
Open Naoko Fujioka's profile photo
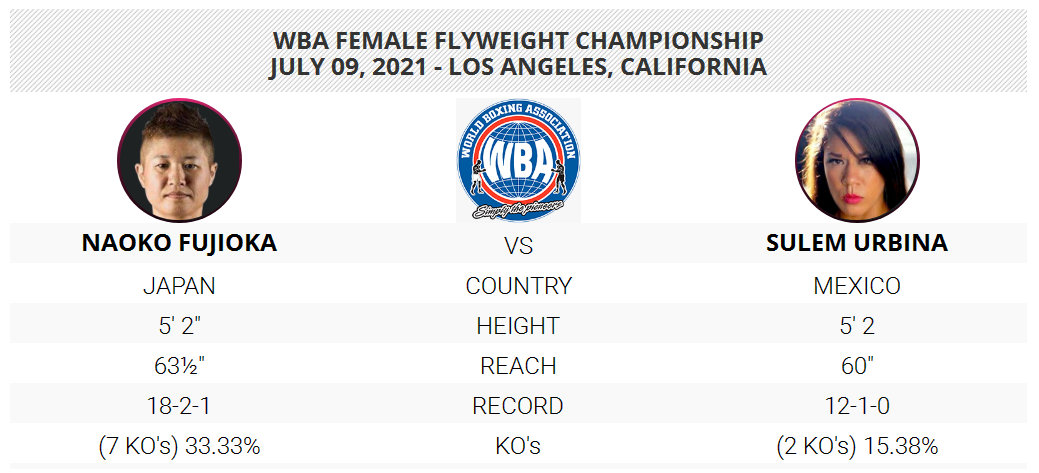click(180, 160)
